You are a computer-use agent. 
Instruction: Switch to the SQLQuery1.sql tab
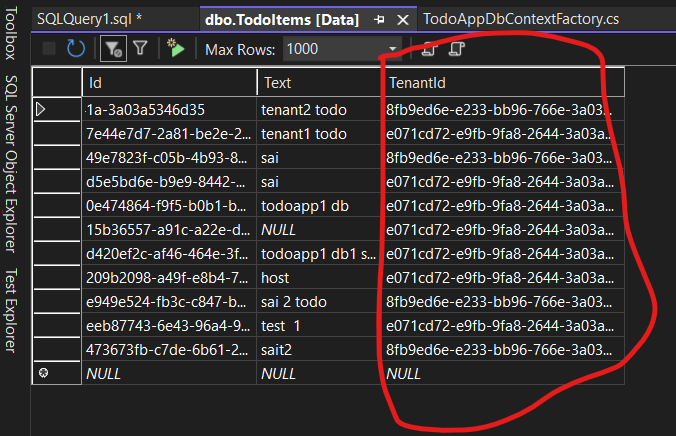(89, 19)
